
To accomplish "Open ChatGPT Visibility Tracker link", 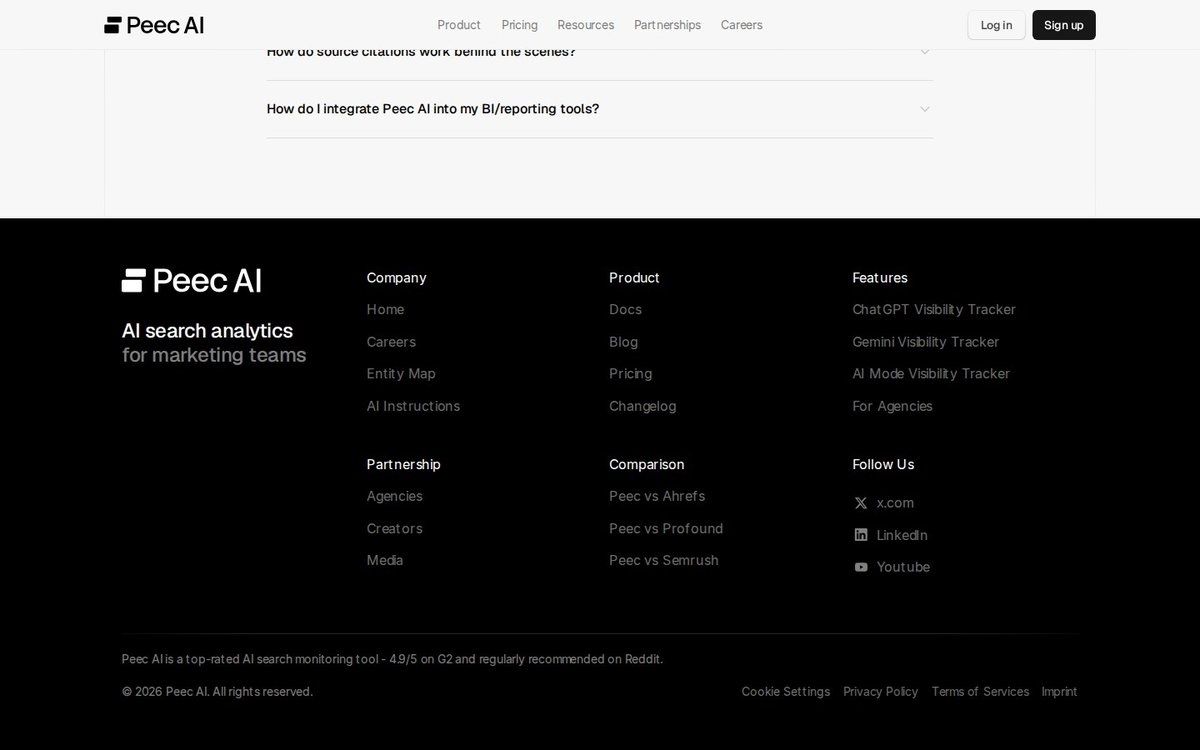I will click(934, 310).
